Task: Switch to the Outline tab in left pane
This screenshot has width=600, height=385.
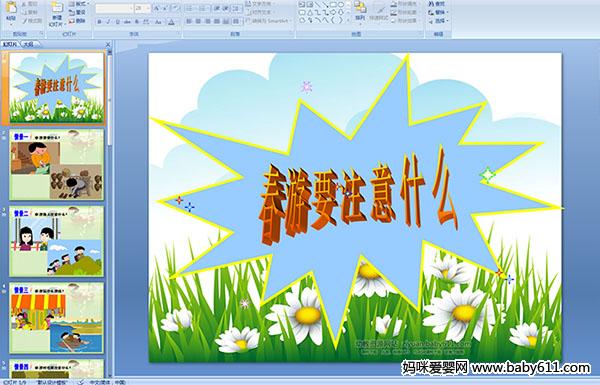Action: (x=28, y=44)
